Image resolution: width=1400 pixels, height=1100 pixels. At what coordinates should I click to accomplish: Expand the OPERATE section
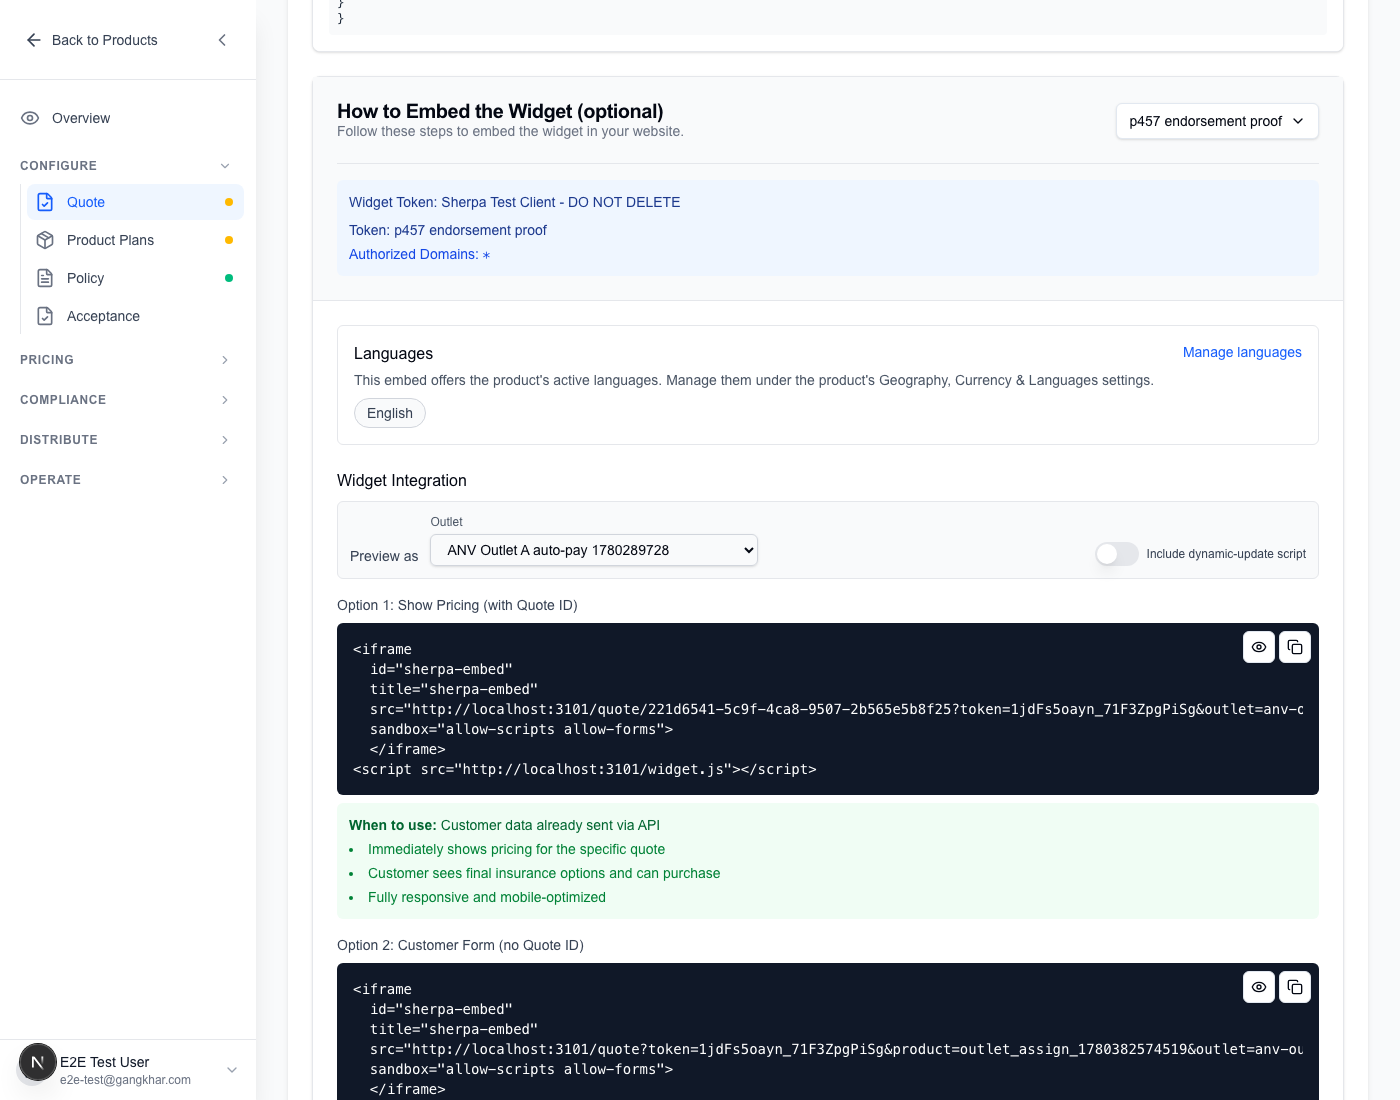[x=225, y=480]
